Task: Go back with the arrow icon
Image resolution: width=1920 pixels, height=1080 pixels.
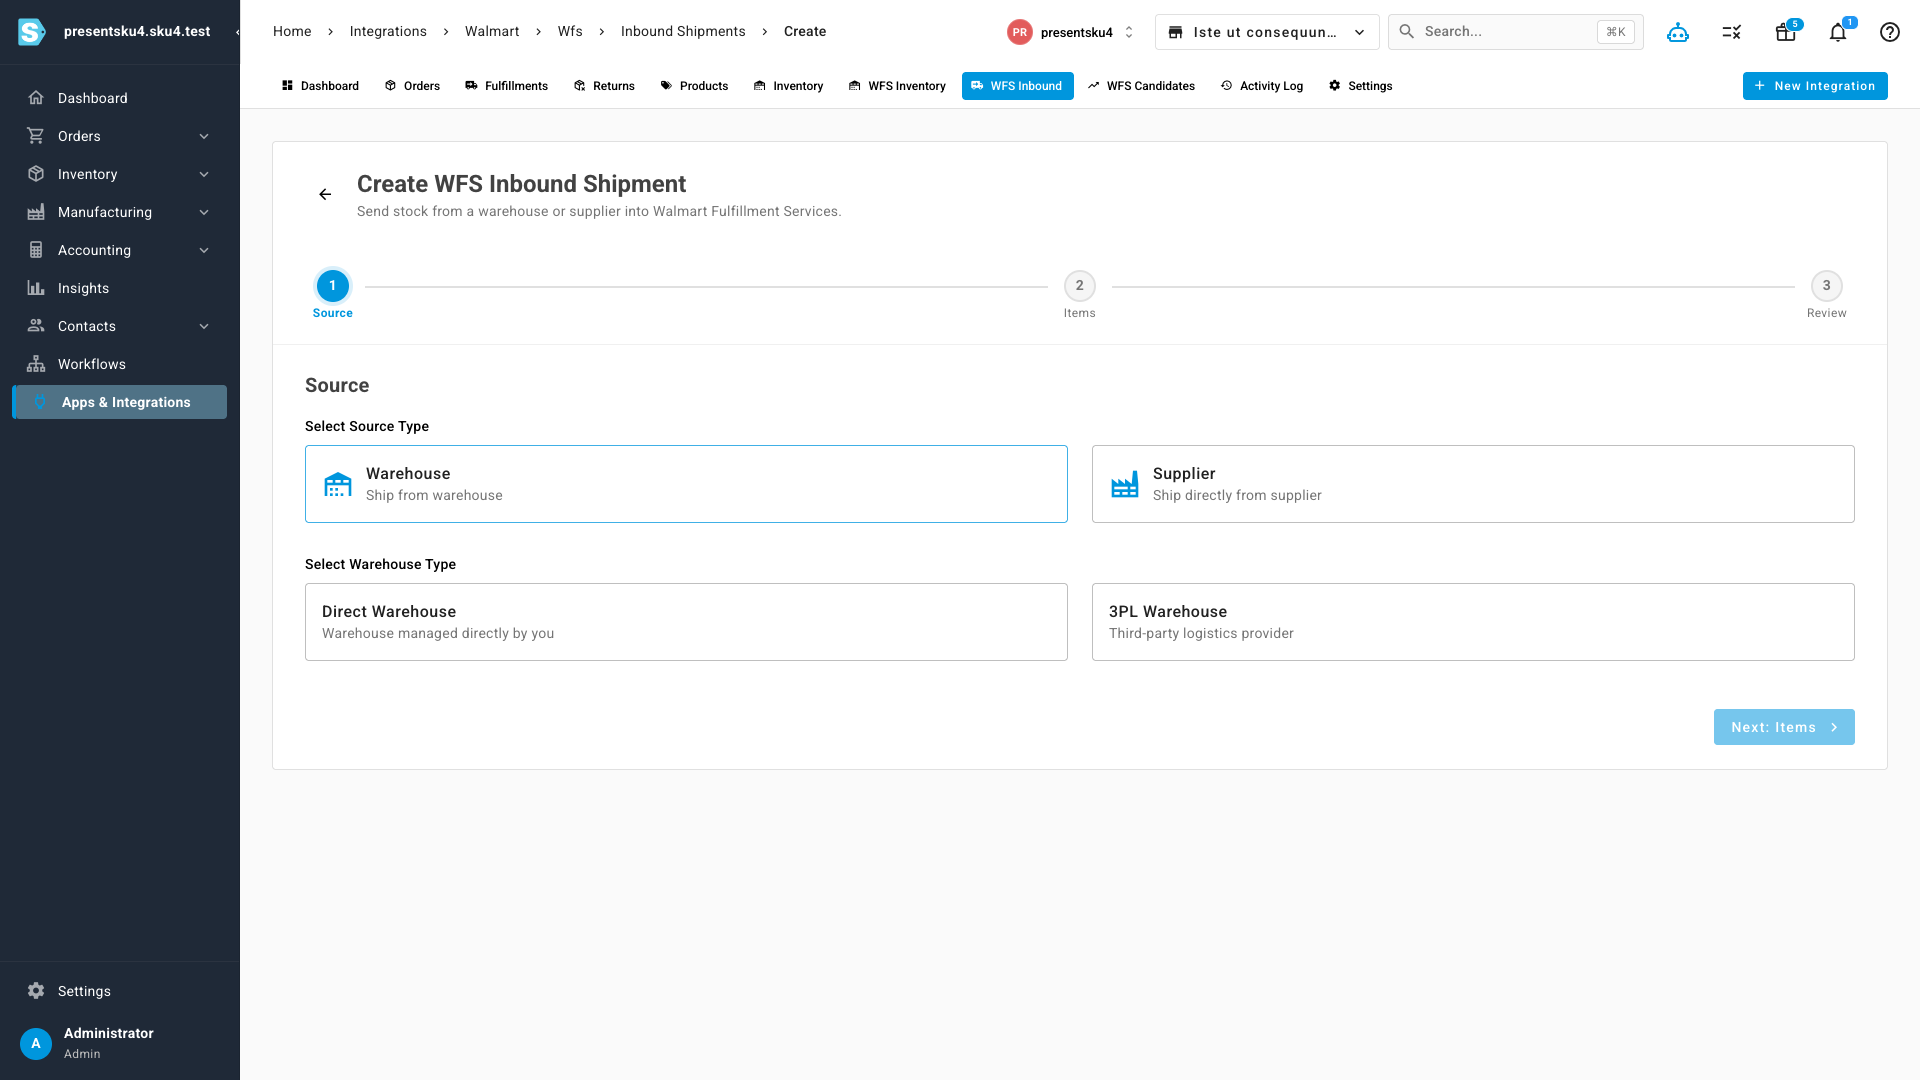Action: coord(325,194)
